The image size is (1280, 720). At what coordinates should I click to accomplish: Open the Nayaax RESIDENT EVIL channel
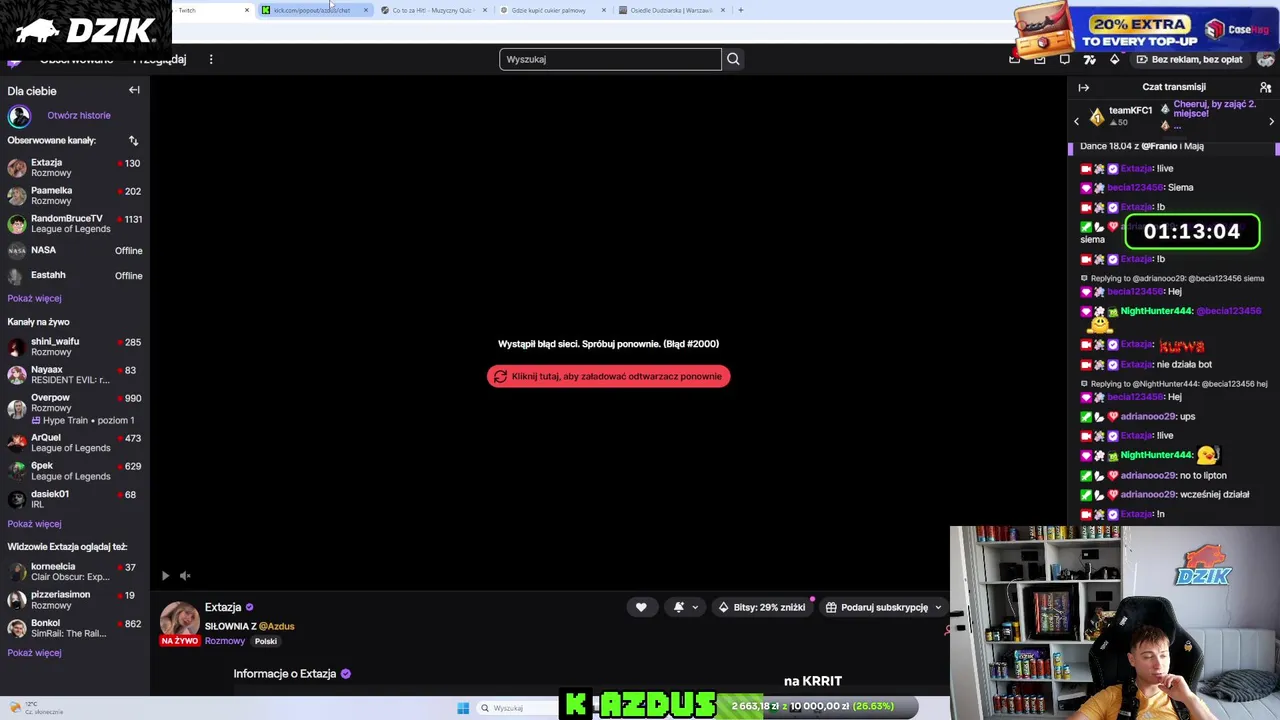click(75, 374)
